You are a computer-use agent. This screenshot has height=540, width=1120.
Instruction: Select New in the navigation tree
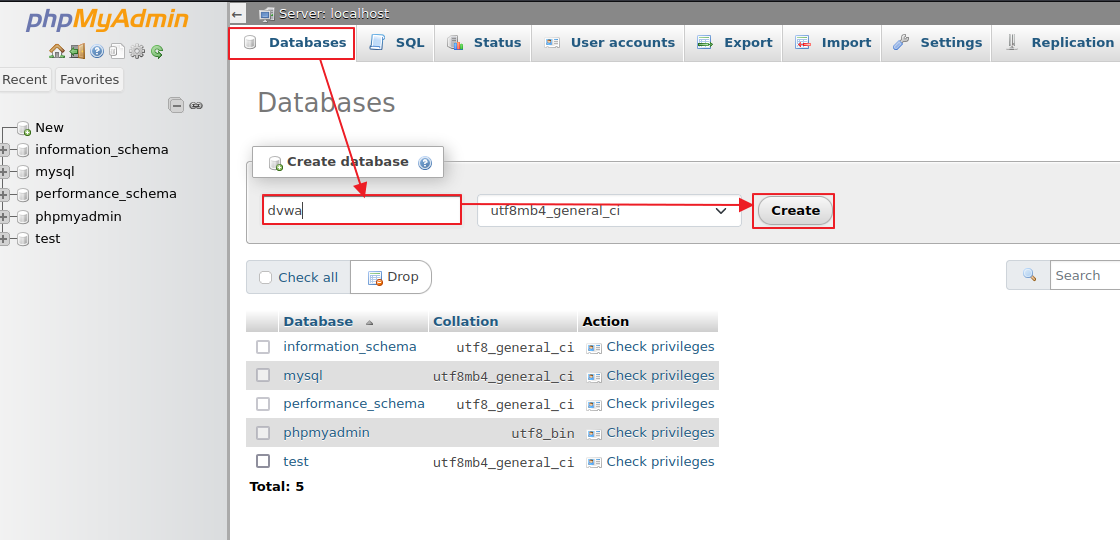coord(49,128)
